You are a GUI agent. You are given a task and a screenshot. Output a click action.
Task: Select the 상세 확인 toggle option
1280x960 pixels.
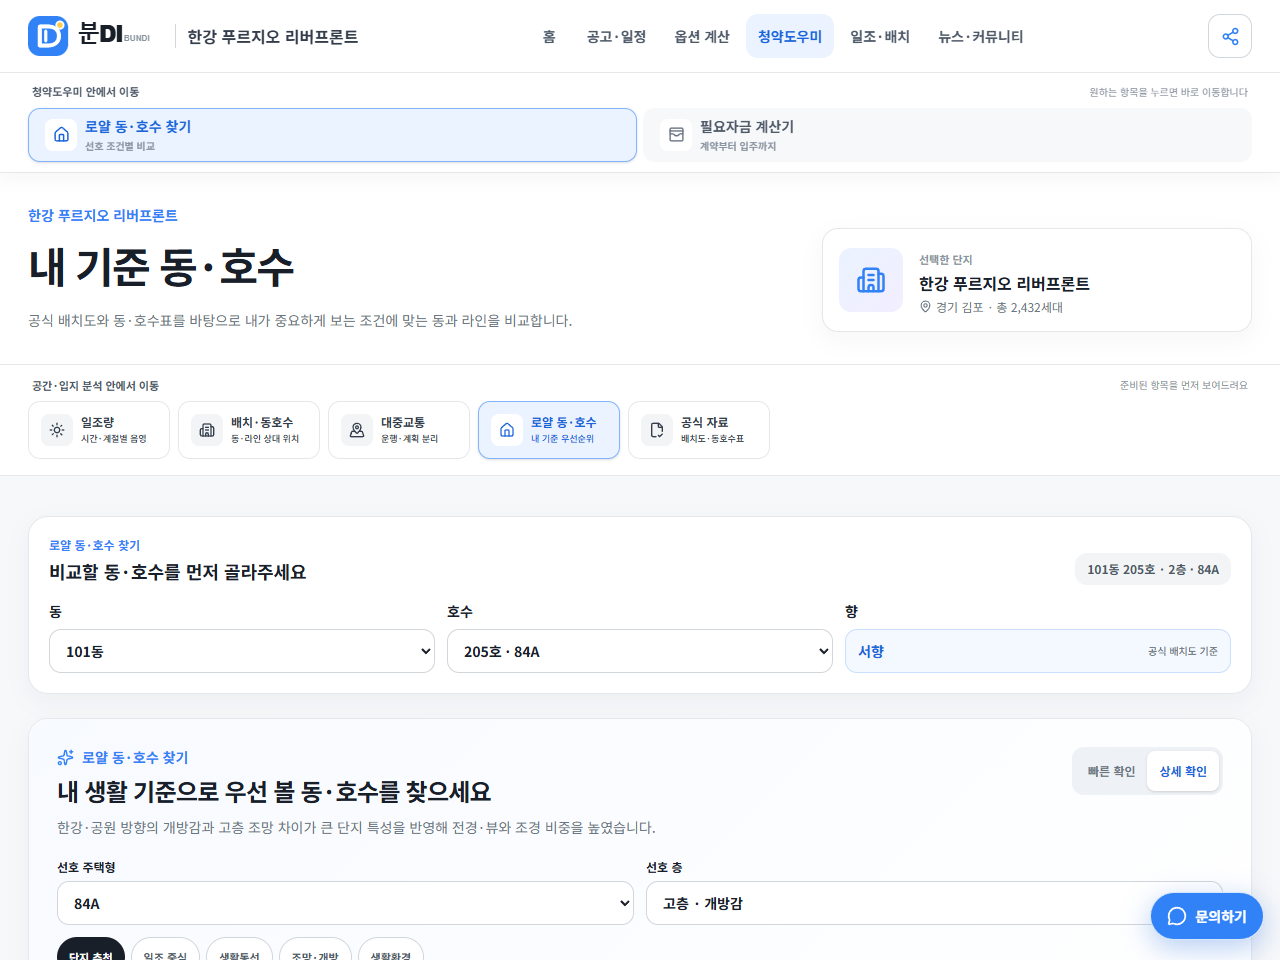click(1183, 771)
